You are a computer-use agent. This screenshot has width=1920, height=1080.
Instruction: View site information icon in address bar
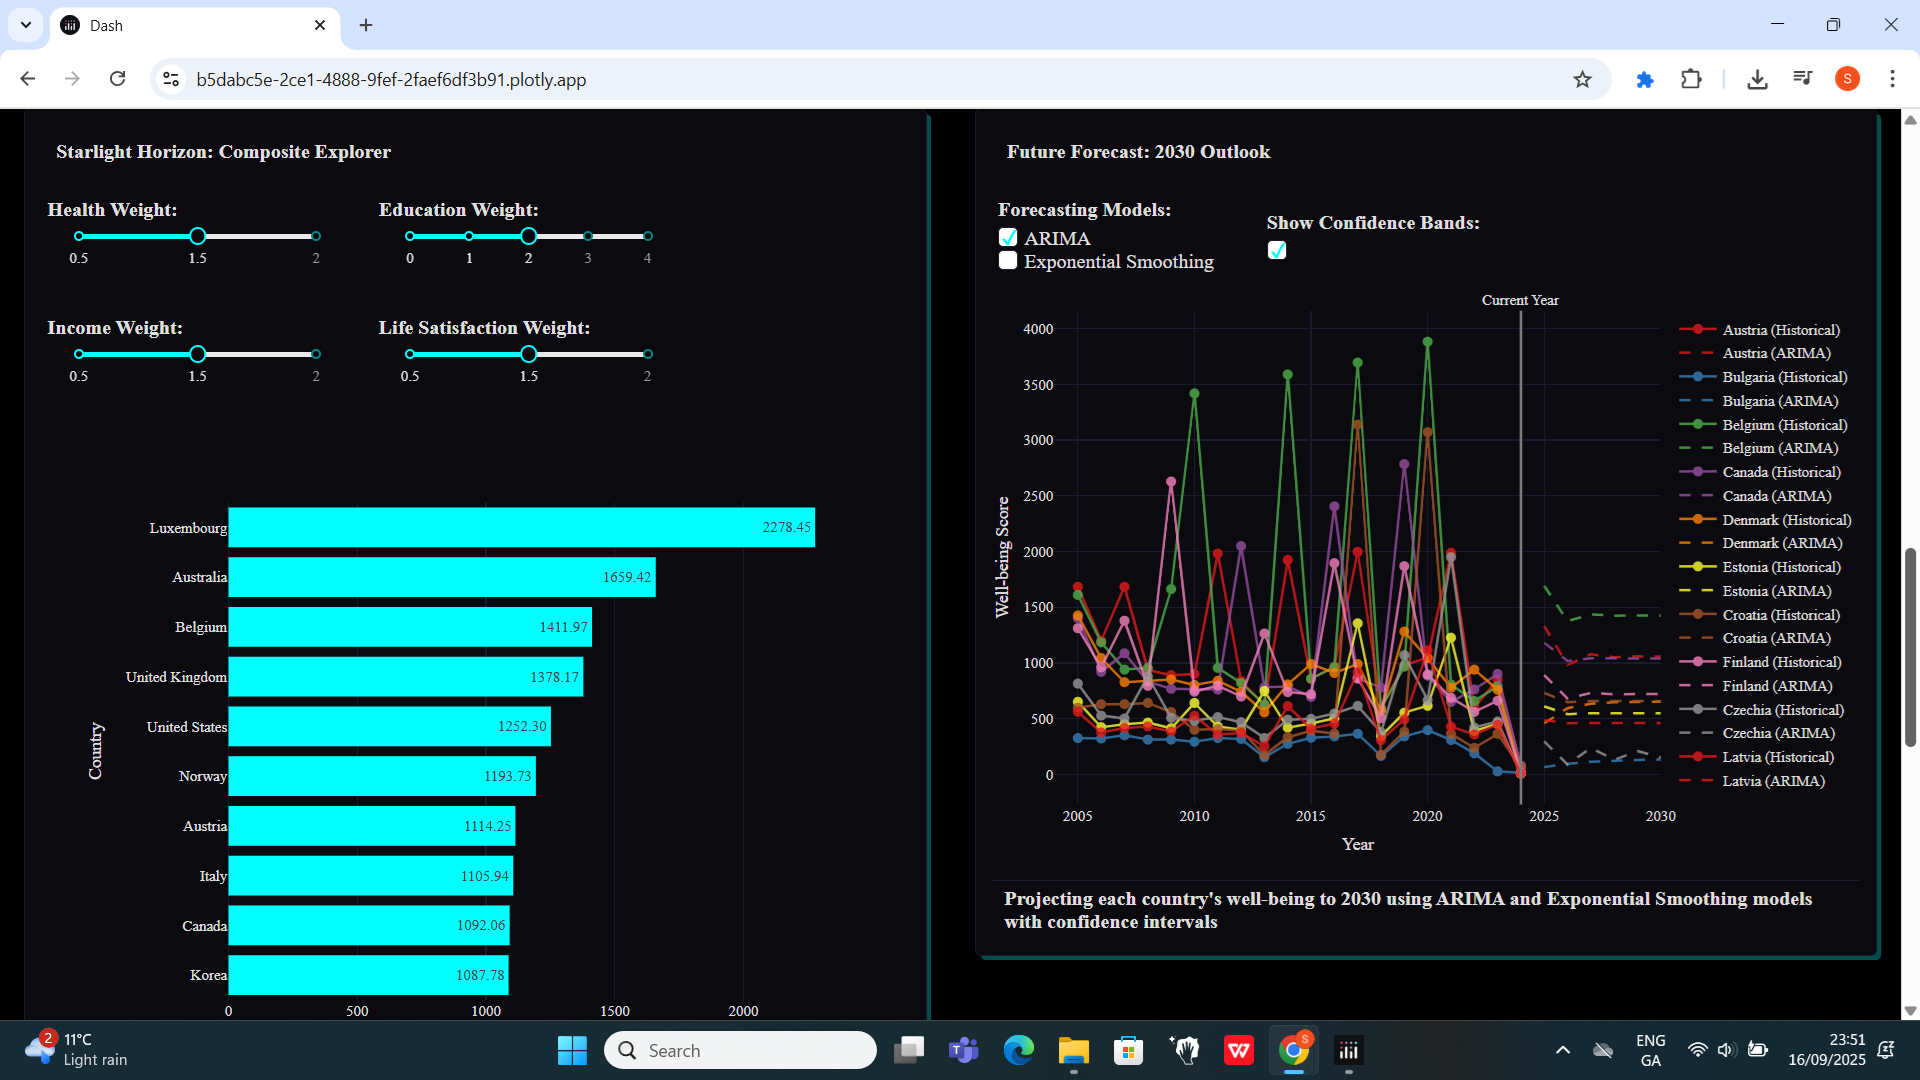pos(171,79)
